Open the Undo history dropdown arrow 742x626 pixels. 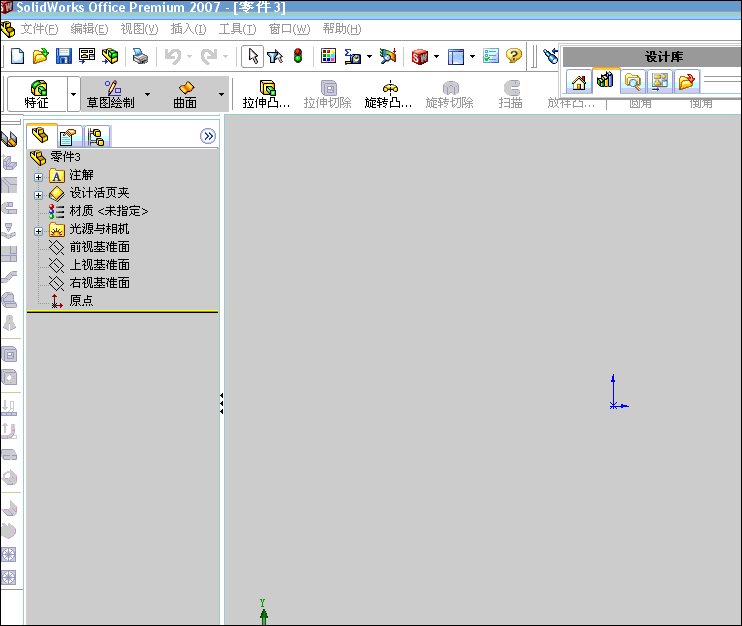(189, 56)
